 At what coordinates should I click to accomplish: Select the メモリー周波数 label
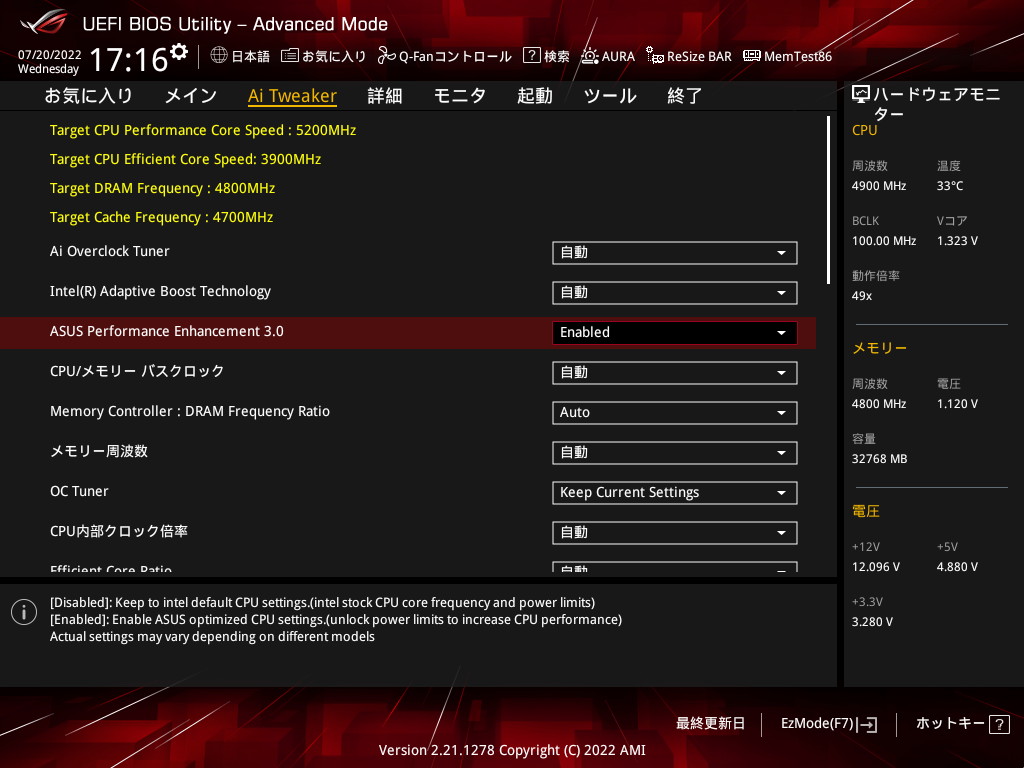[x=99, y=451]
